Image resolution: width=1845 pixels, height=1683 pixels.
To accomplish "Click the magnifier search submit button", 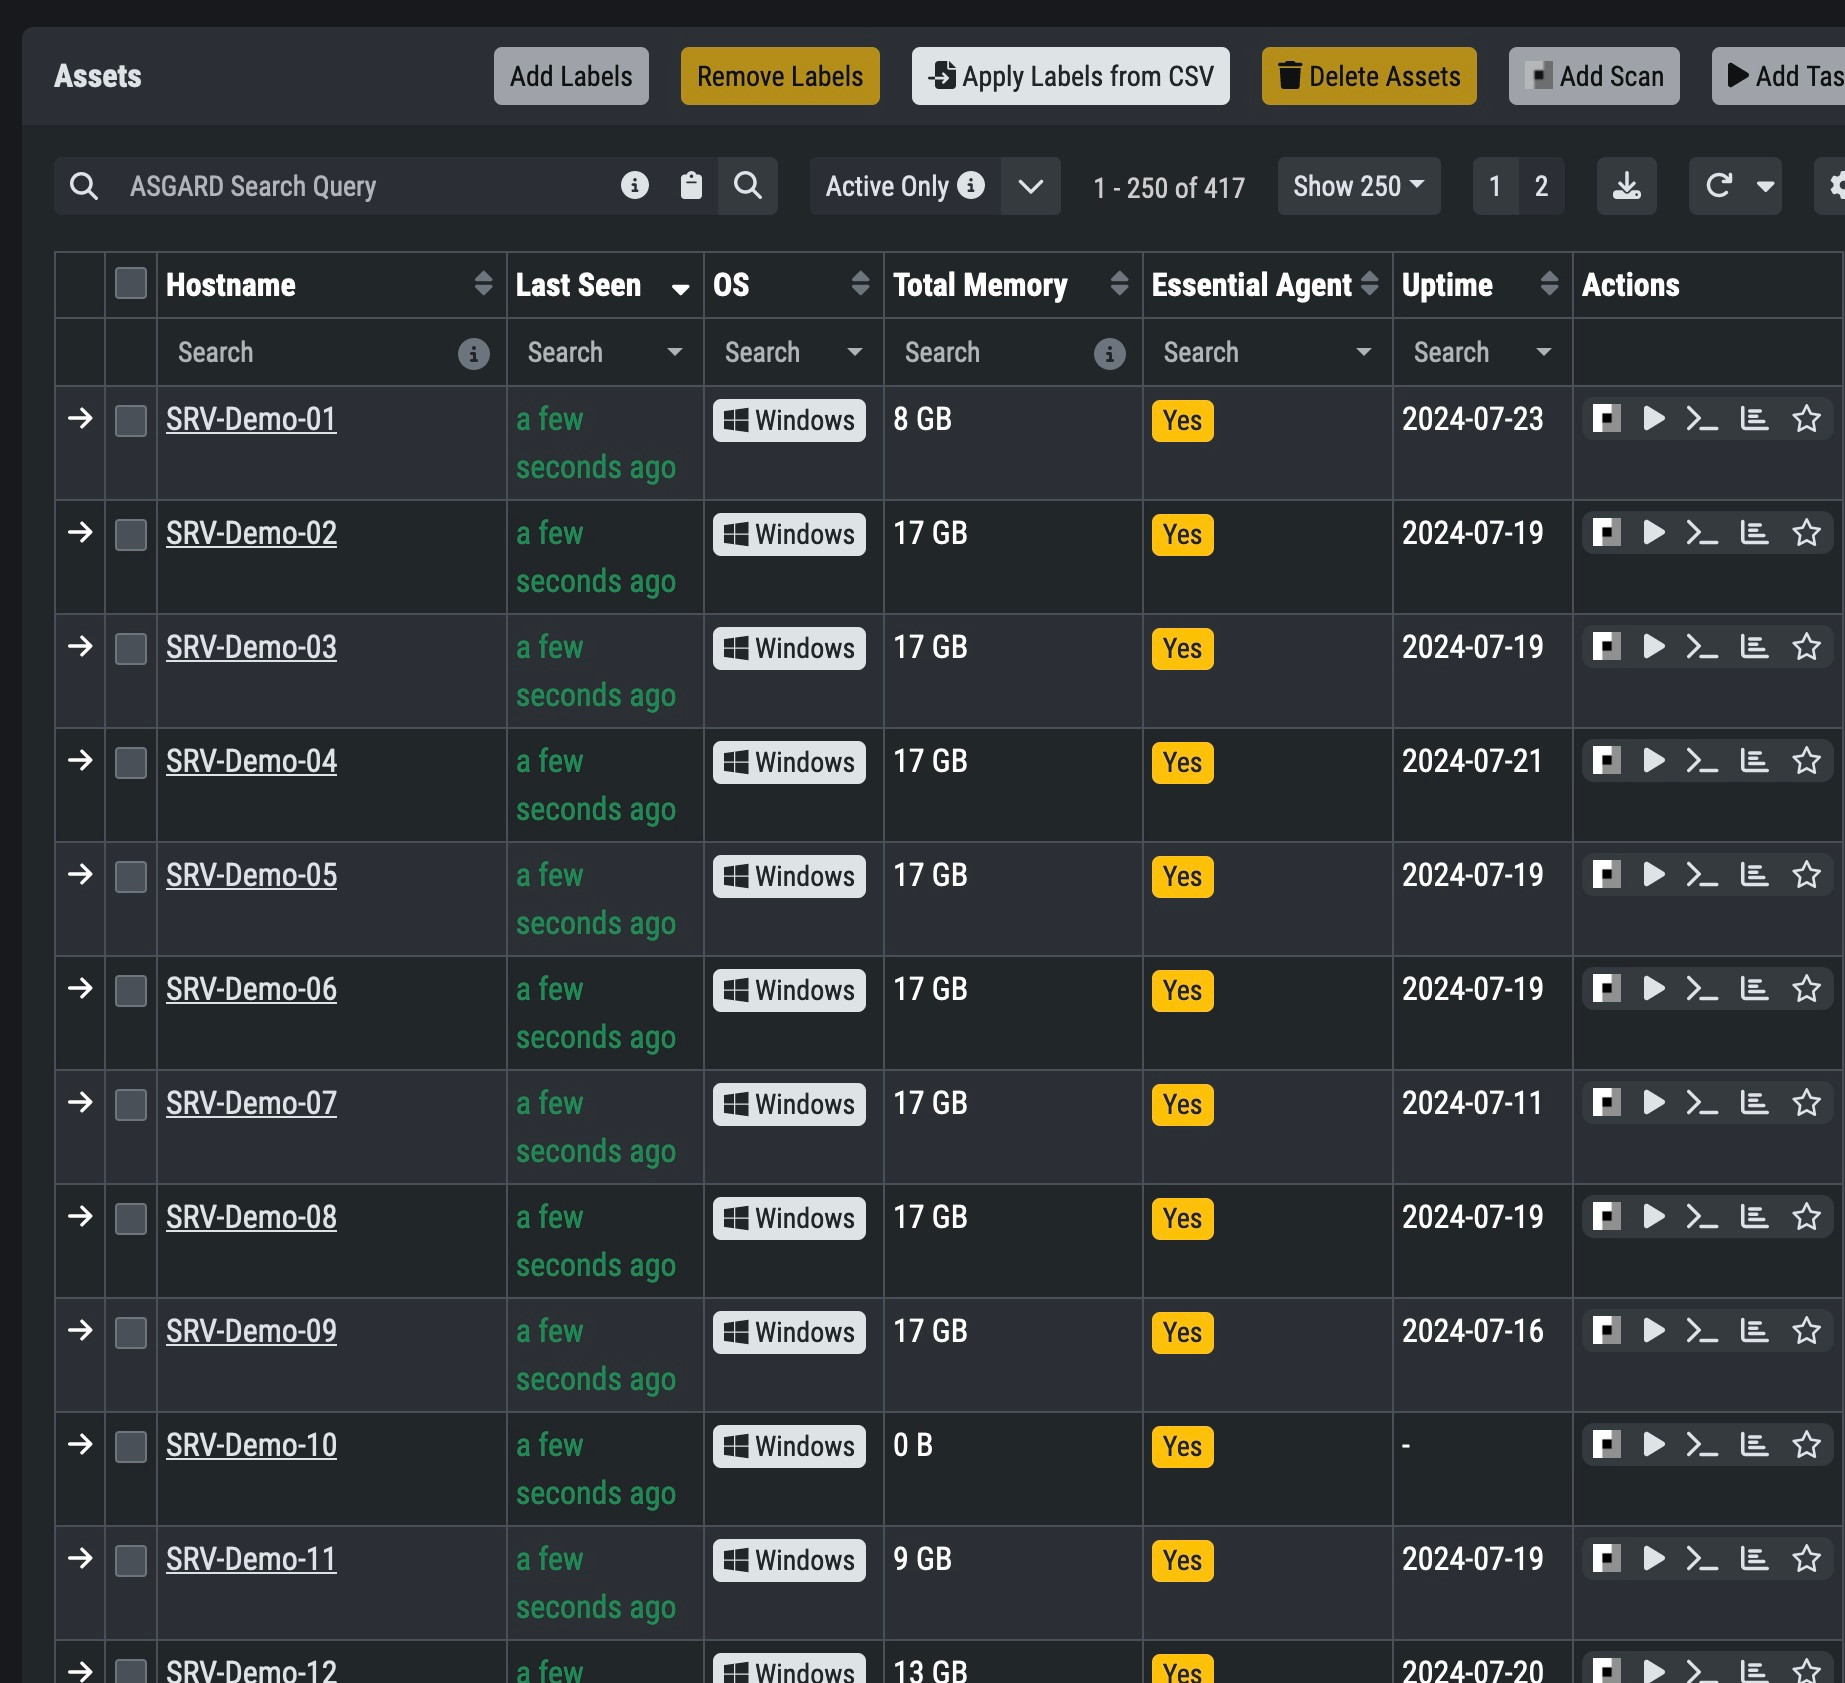I will (748, 186).
